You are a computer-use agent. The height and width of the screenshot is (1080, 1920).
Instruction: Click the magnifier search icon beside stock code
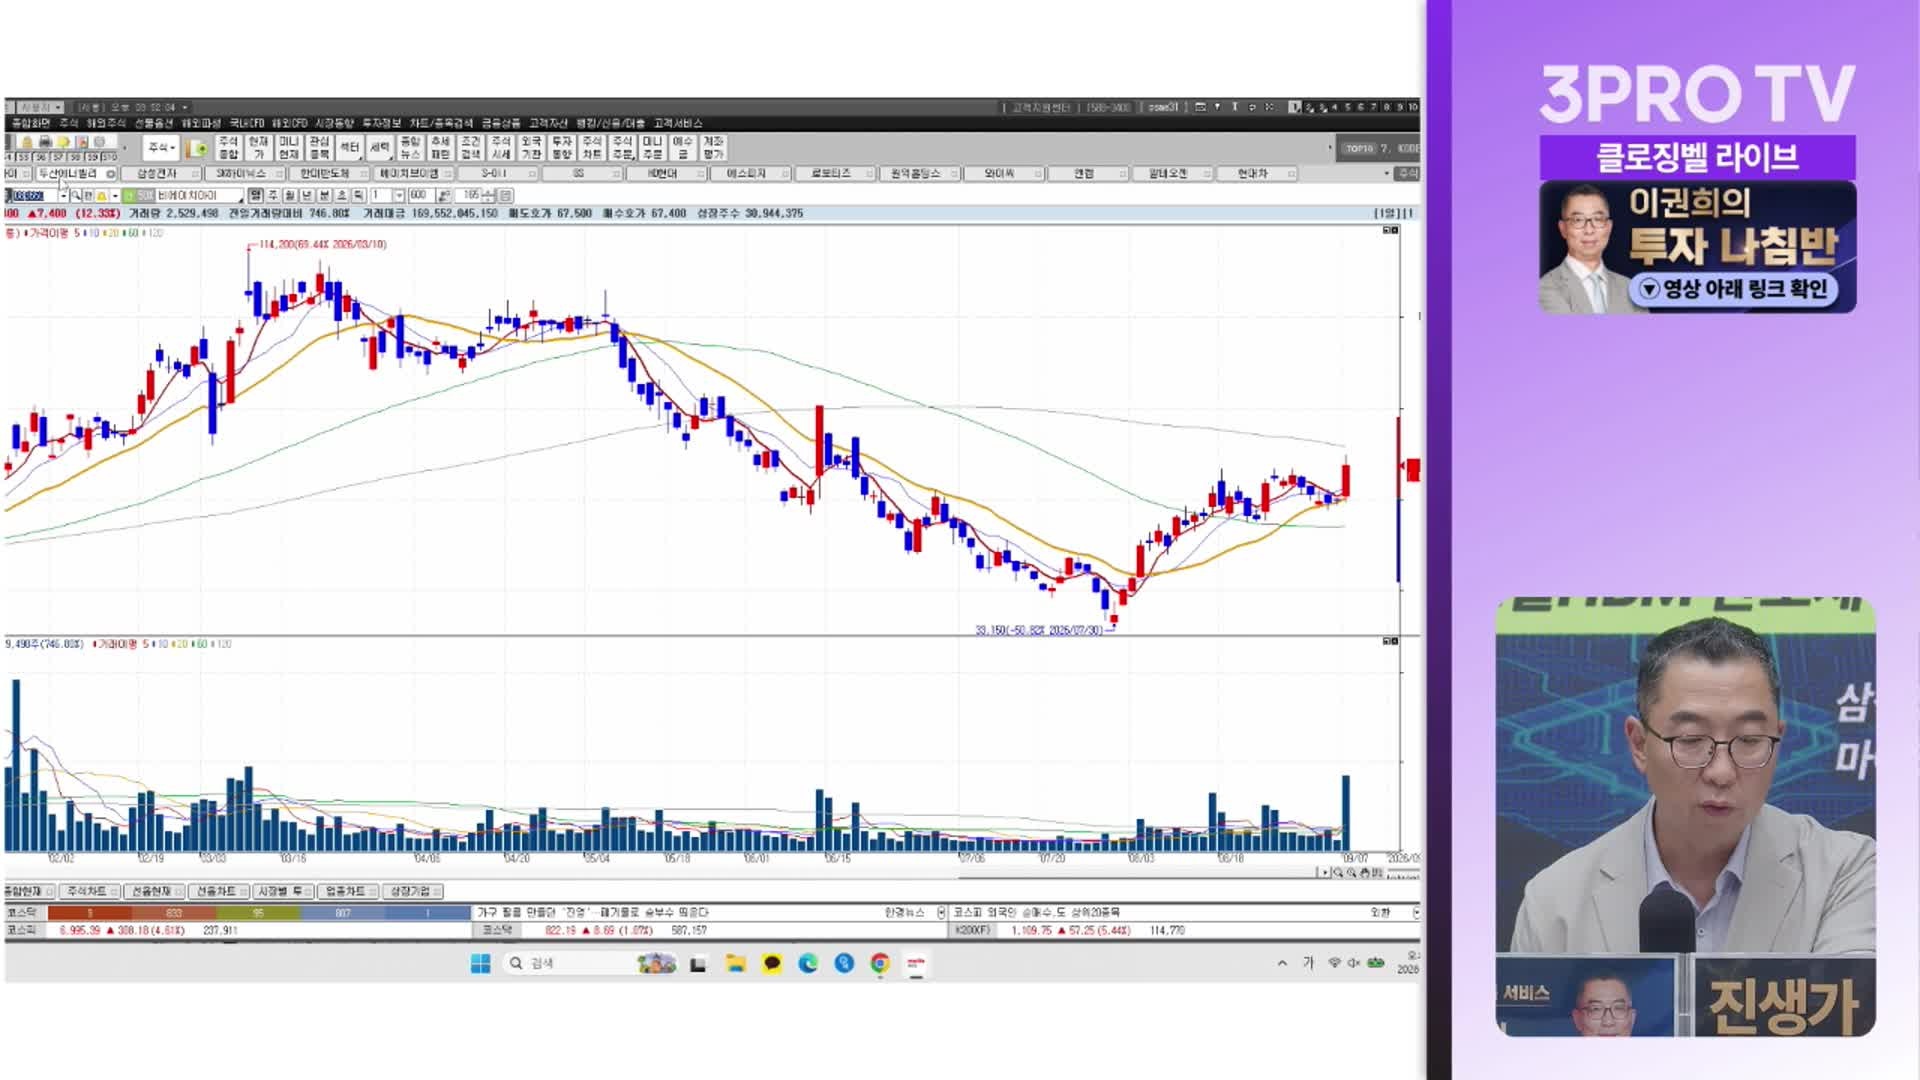(76, 196)
